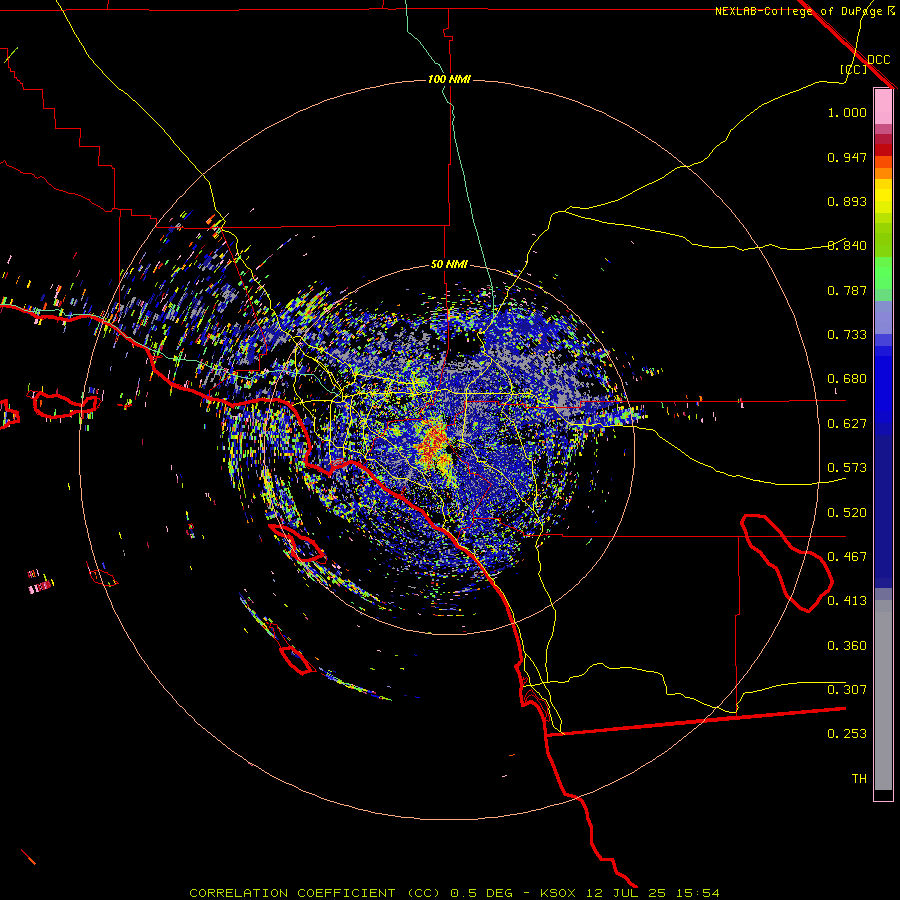This screenshot has width=900, height=900.
Task: Click the 0.253 scale value
Action: 847,734
